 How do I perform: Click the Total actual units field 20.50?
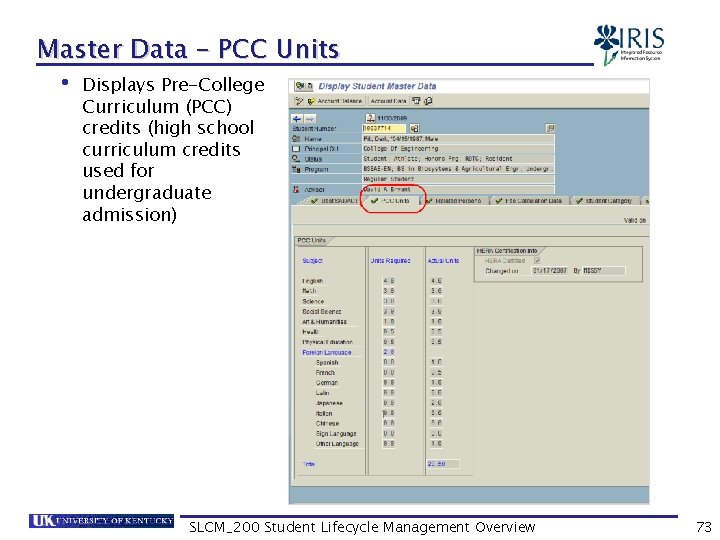[x=443, y=464]
